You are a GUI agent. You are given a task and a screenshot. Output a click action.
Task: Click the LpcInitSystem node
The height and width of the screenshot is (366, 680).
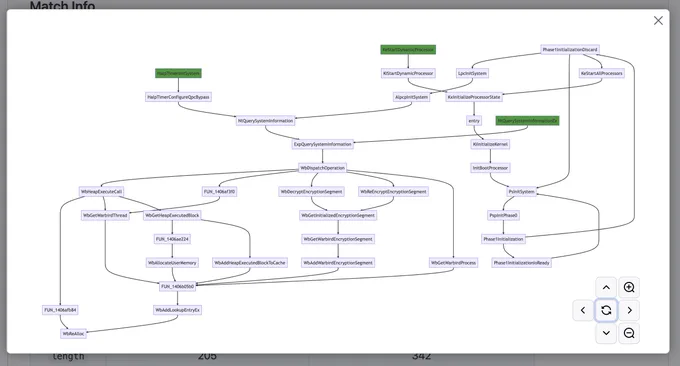pyautogui.click(x=472, y=73)
